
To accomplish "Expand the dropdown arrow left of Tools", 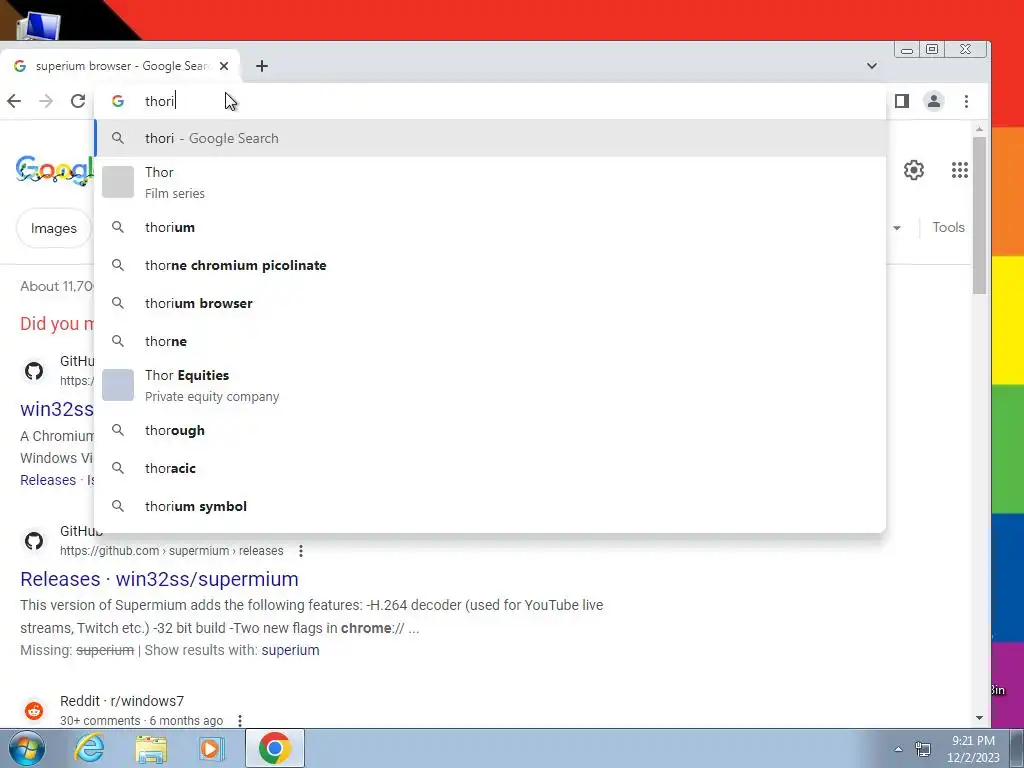I will 897,228.
